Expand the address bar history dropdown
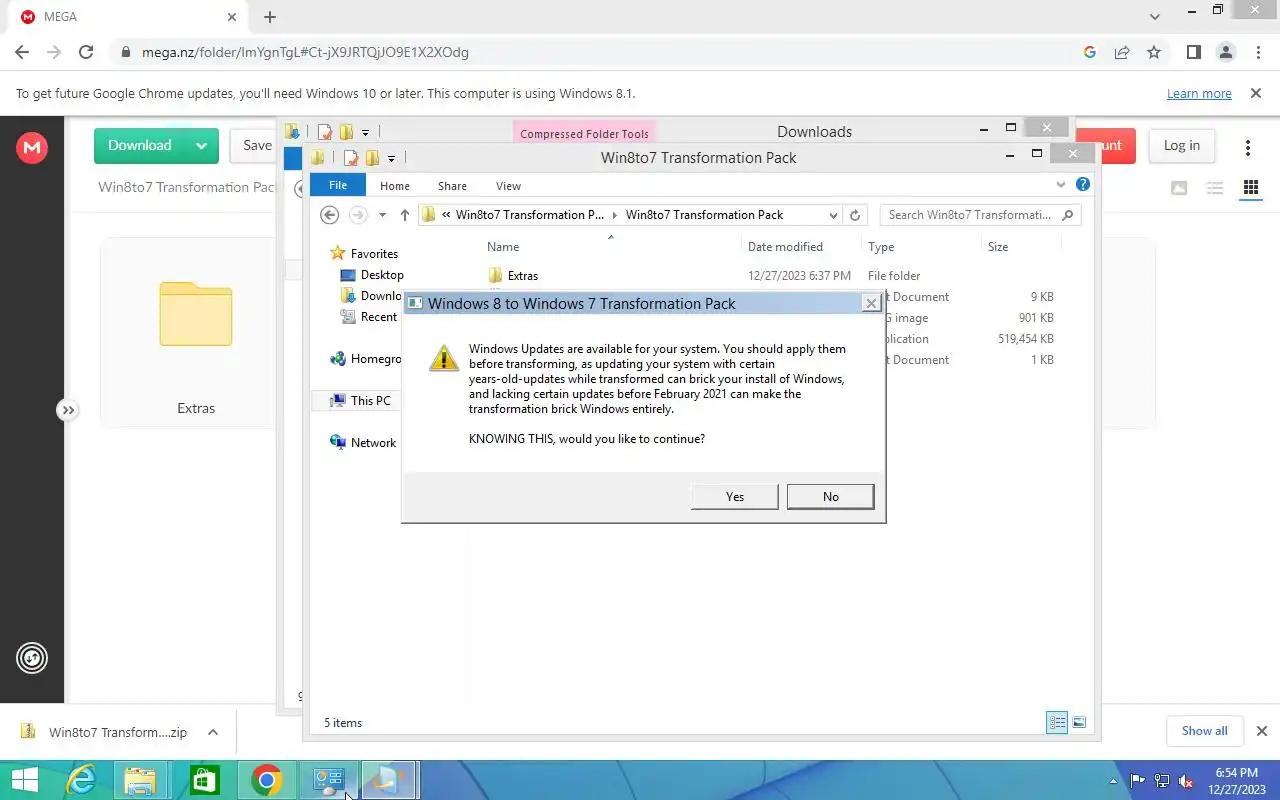The height and width of the screenshot is (800, 1280). point(834,215)
